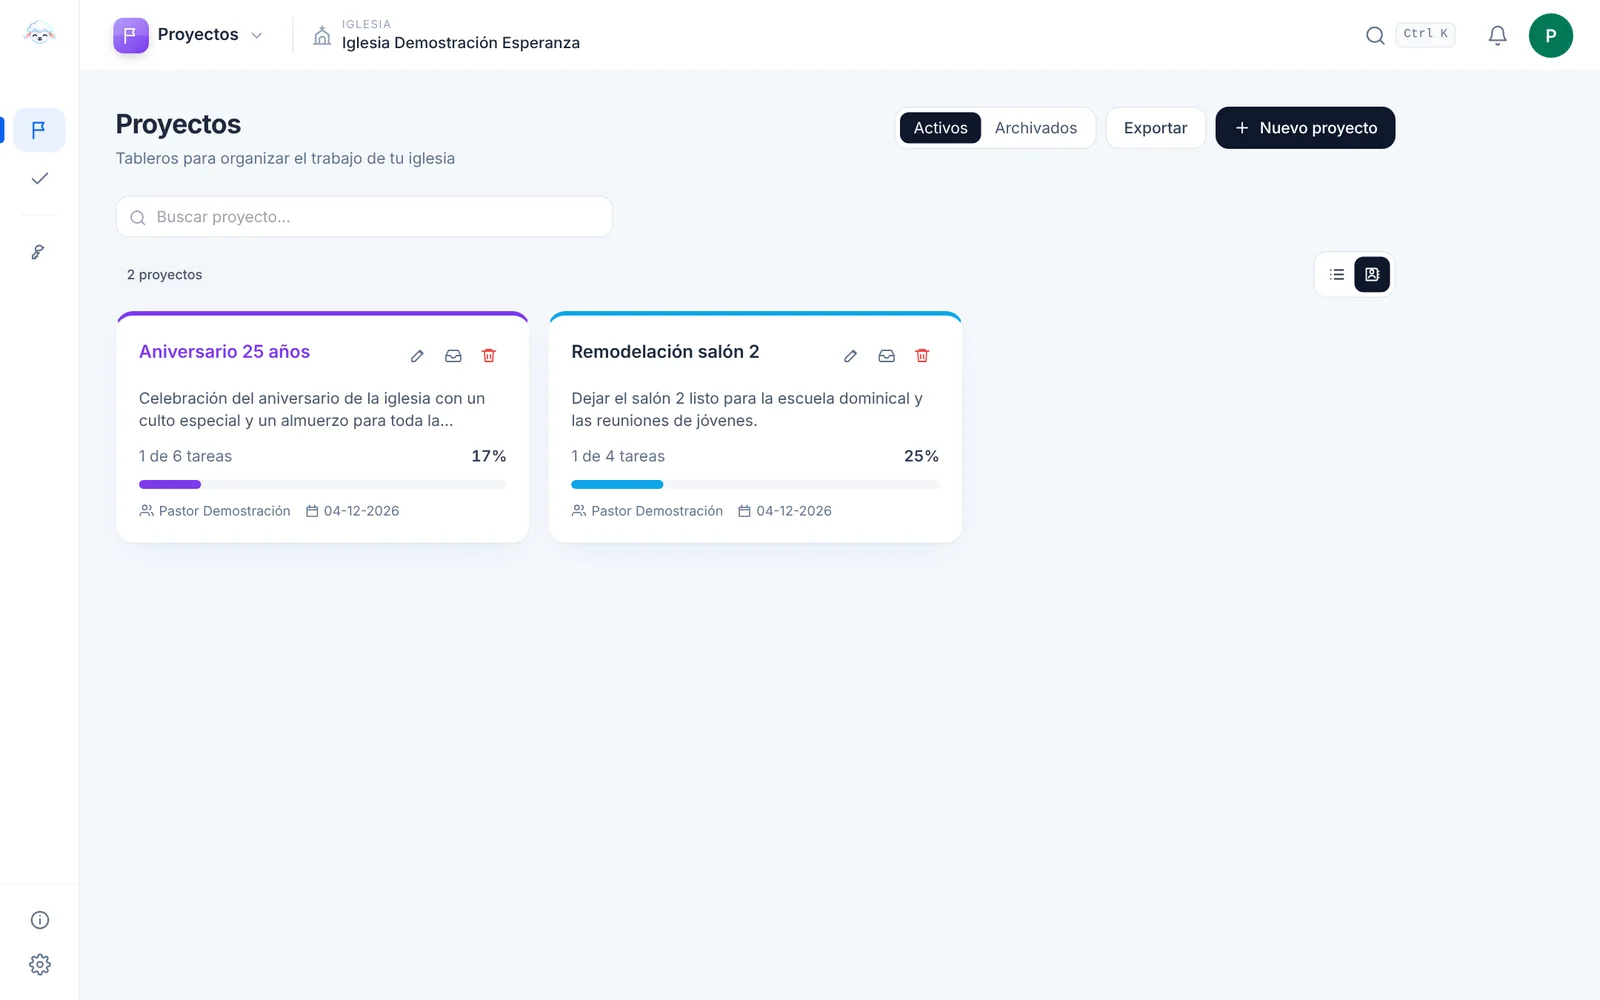
Task: Show the Archivados projects tab
Action: coord(1036,128)
